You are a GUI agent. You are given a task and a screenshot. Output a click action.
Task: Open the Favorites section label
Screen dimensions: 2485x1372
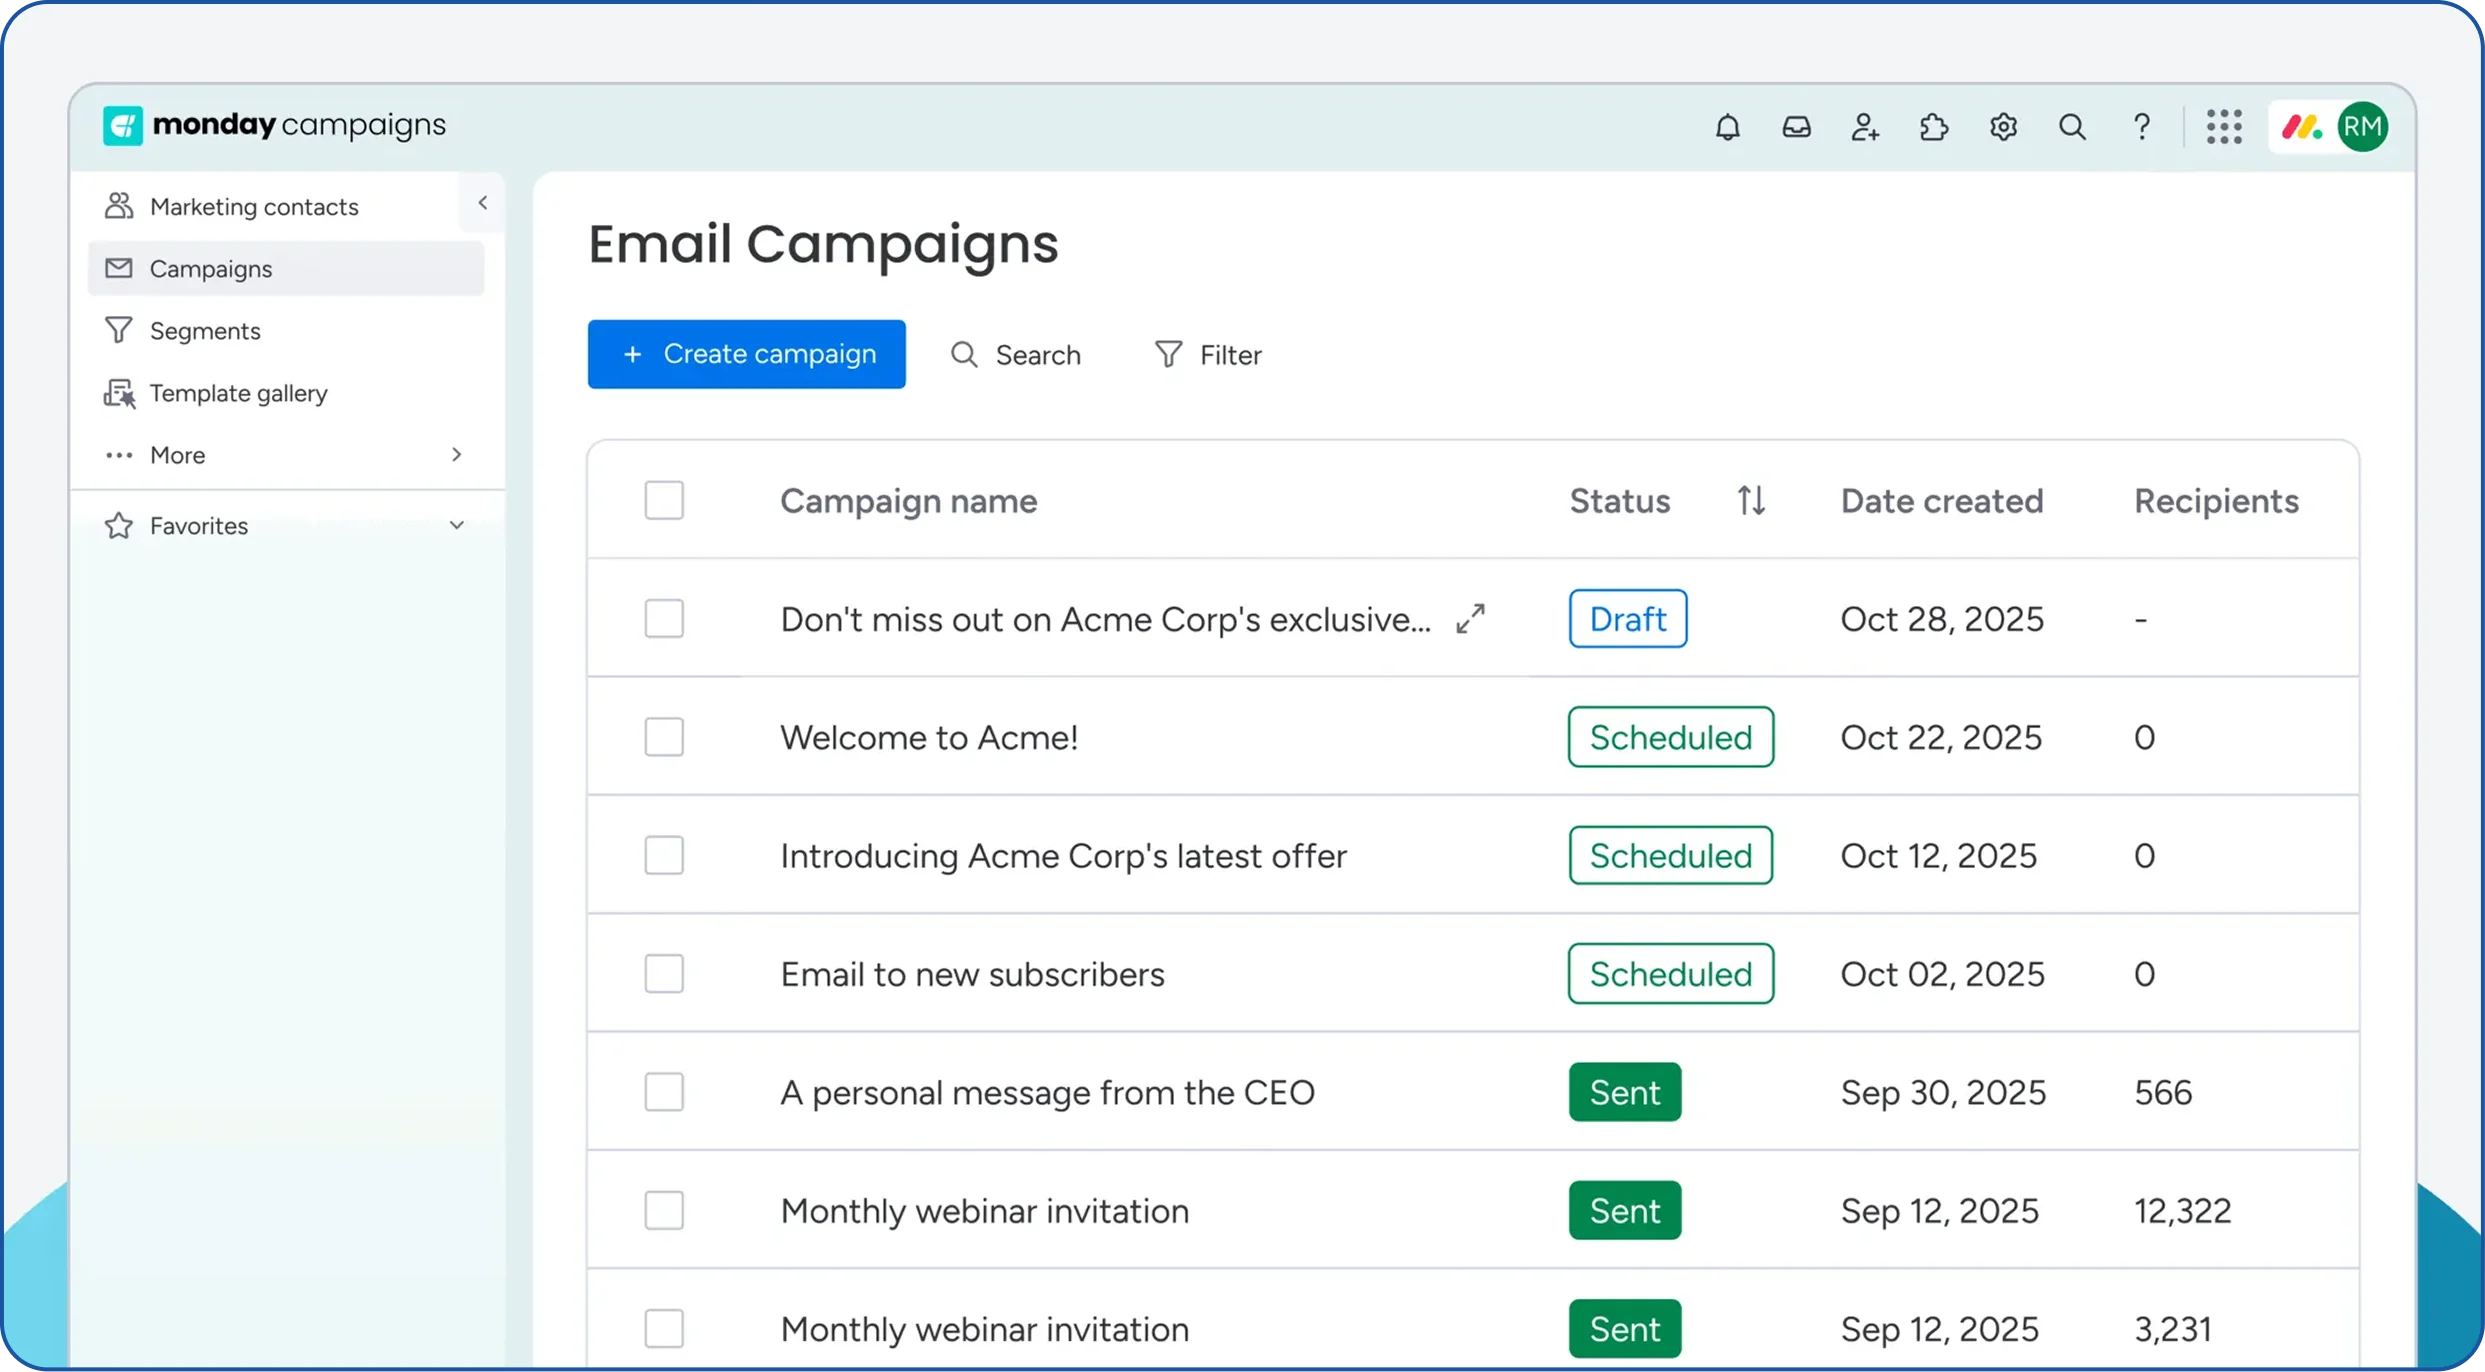pos(199,525)
